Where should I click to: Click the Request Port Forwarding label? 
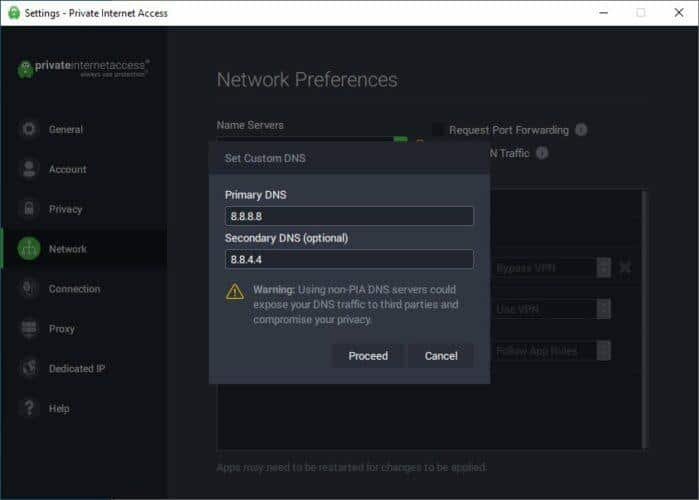point(509,130)
